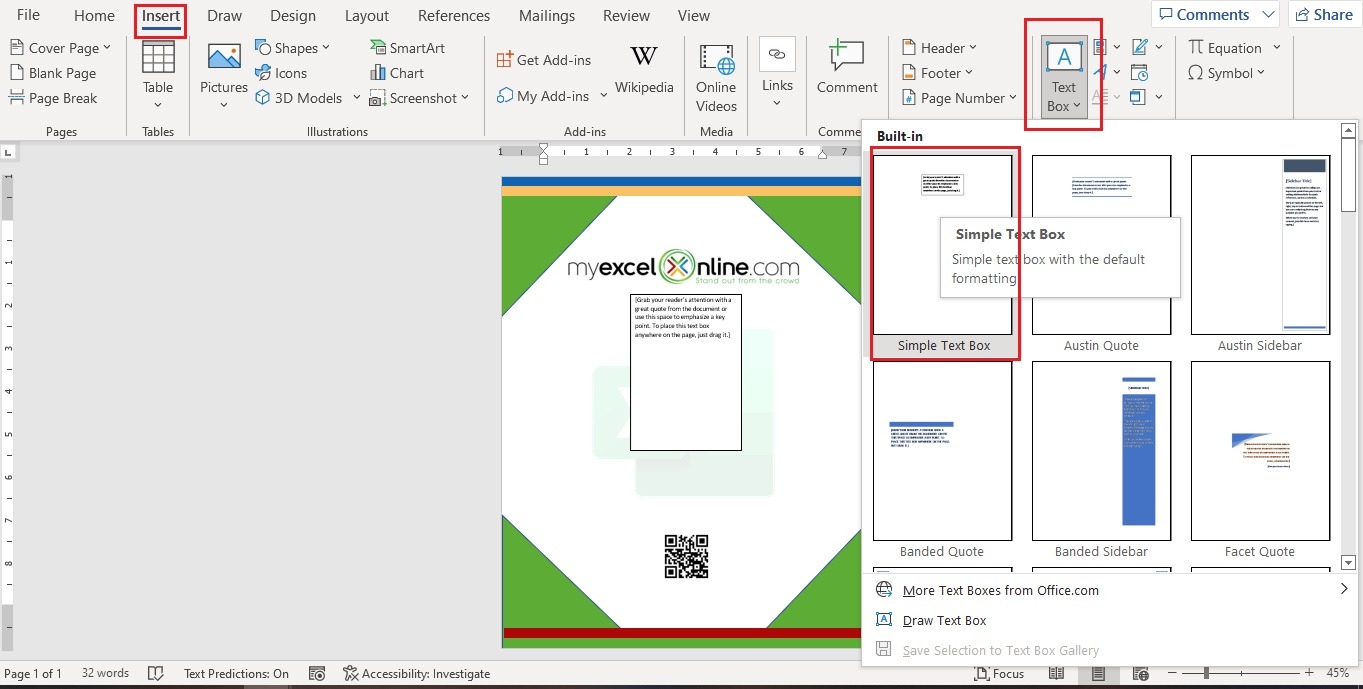Click the zoom out minus button
The width and height of the screenshot is (1363, 689).
click(x=1173, y=674)
